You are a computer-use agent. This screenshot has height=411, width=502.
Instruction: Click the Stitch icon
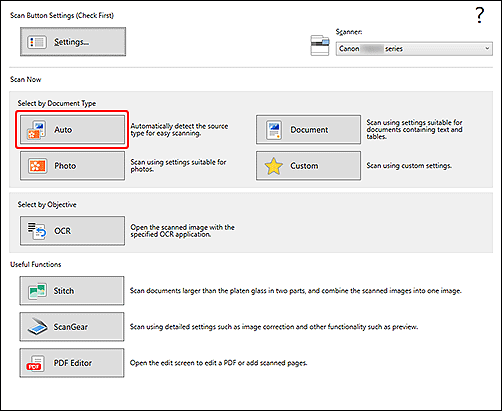37,291
